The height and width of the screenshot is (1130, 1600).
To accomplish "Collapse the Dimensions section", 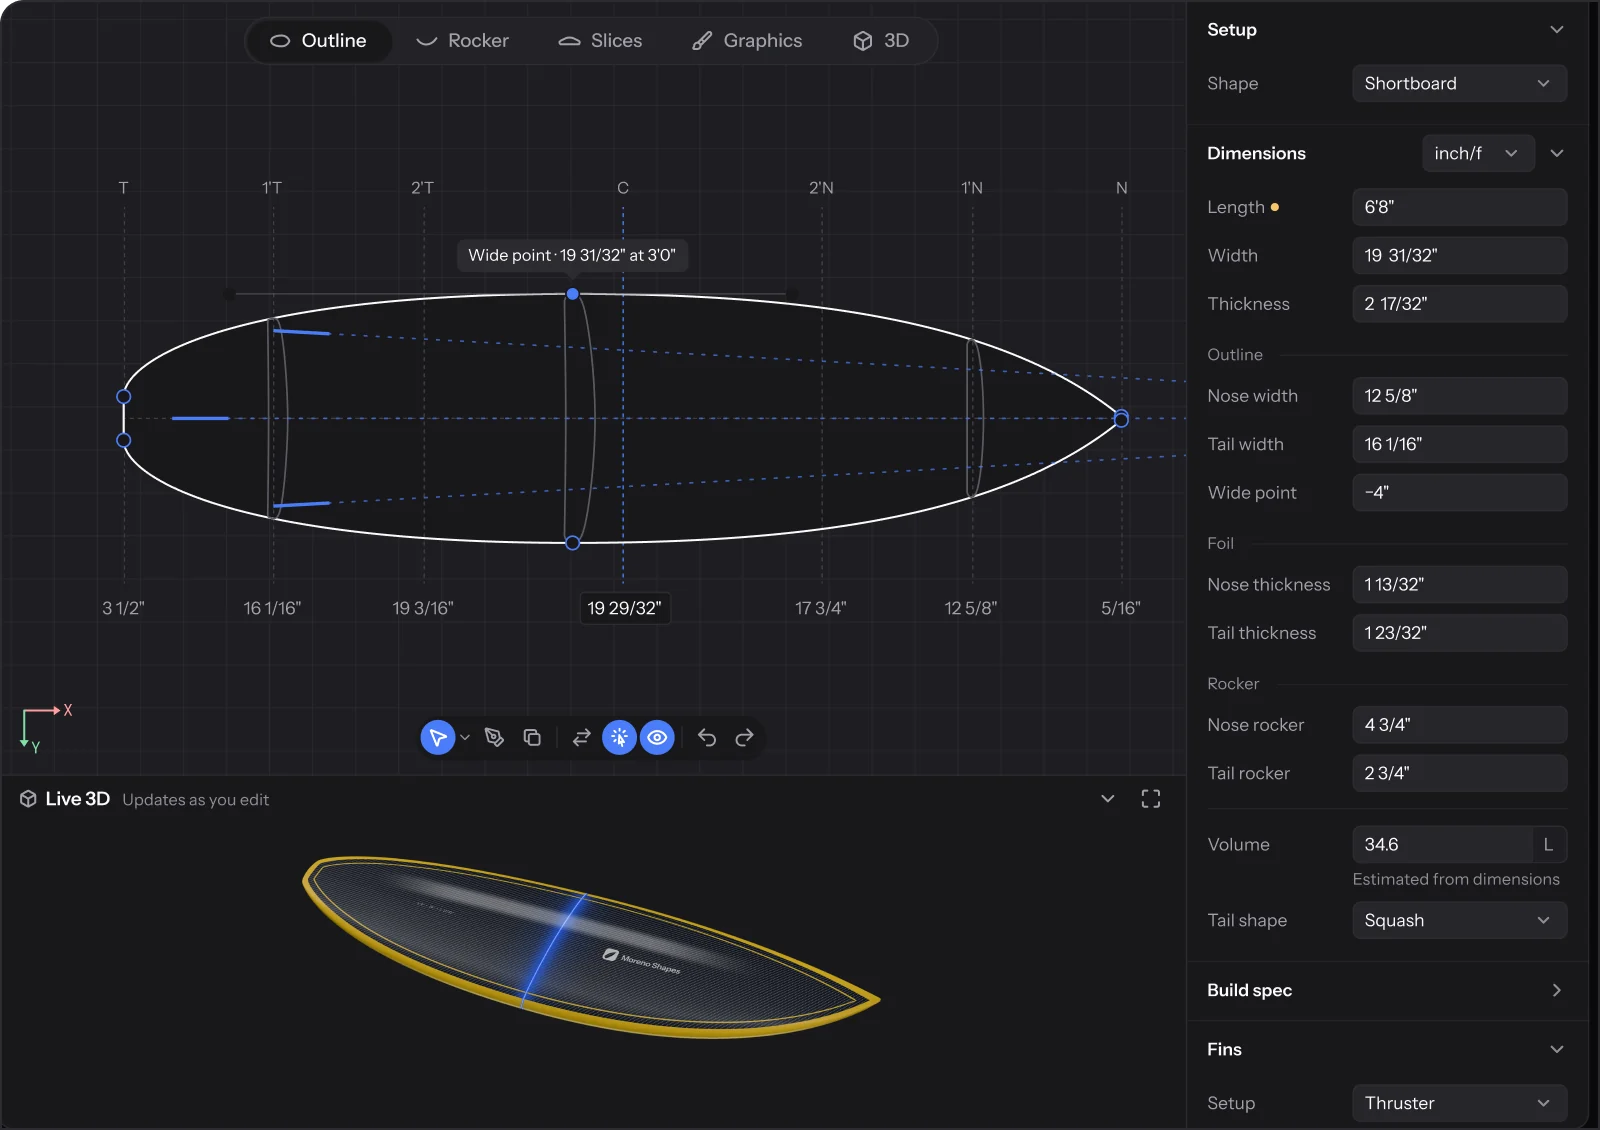I will pyautogui.click(x=1556, y=153).
